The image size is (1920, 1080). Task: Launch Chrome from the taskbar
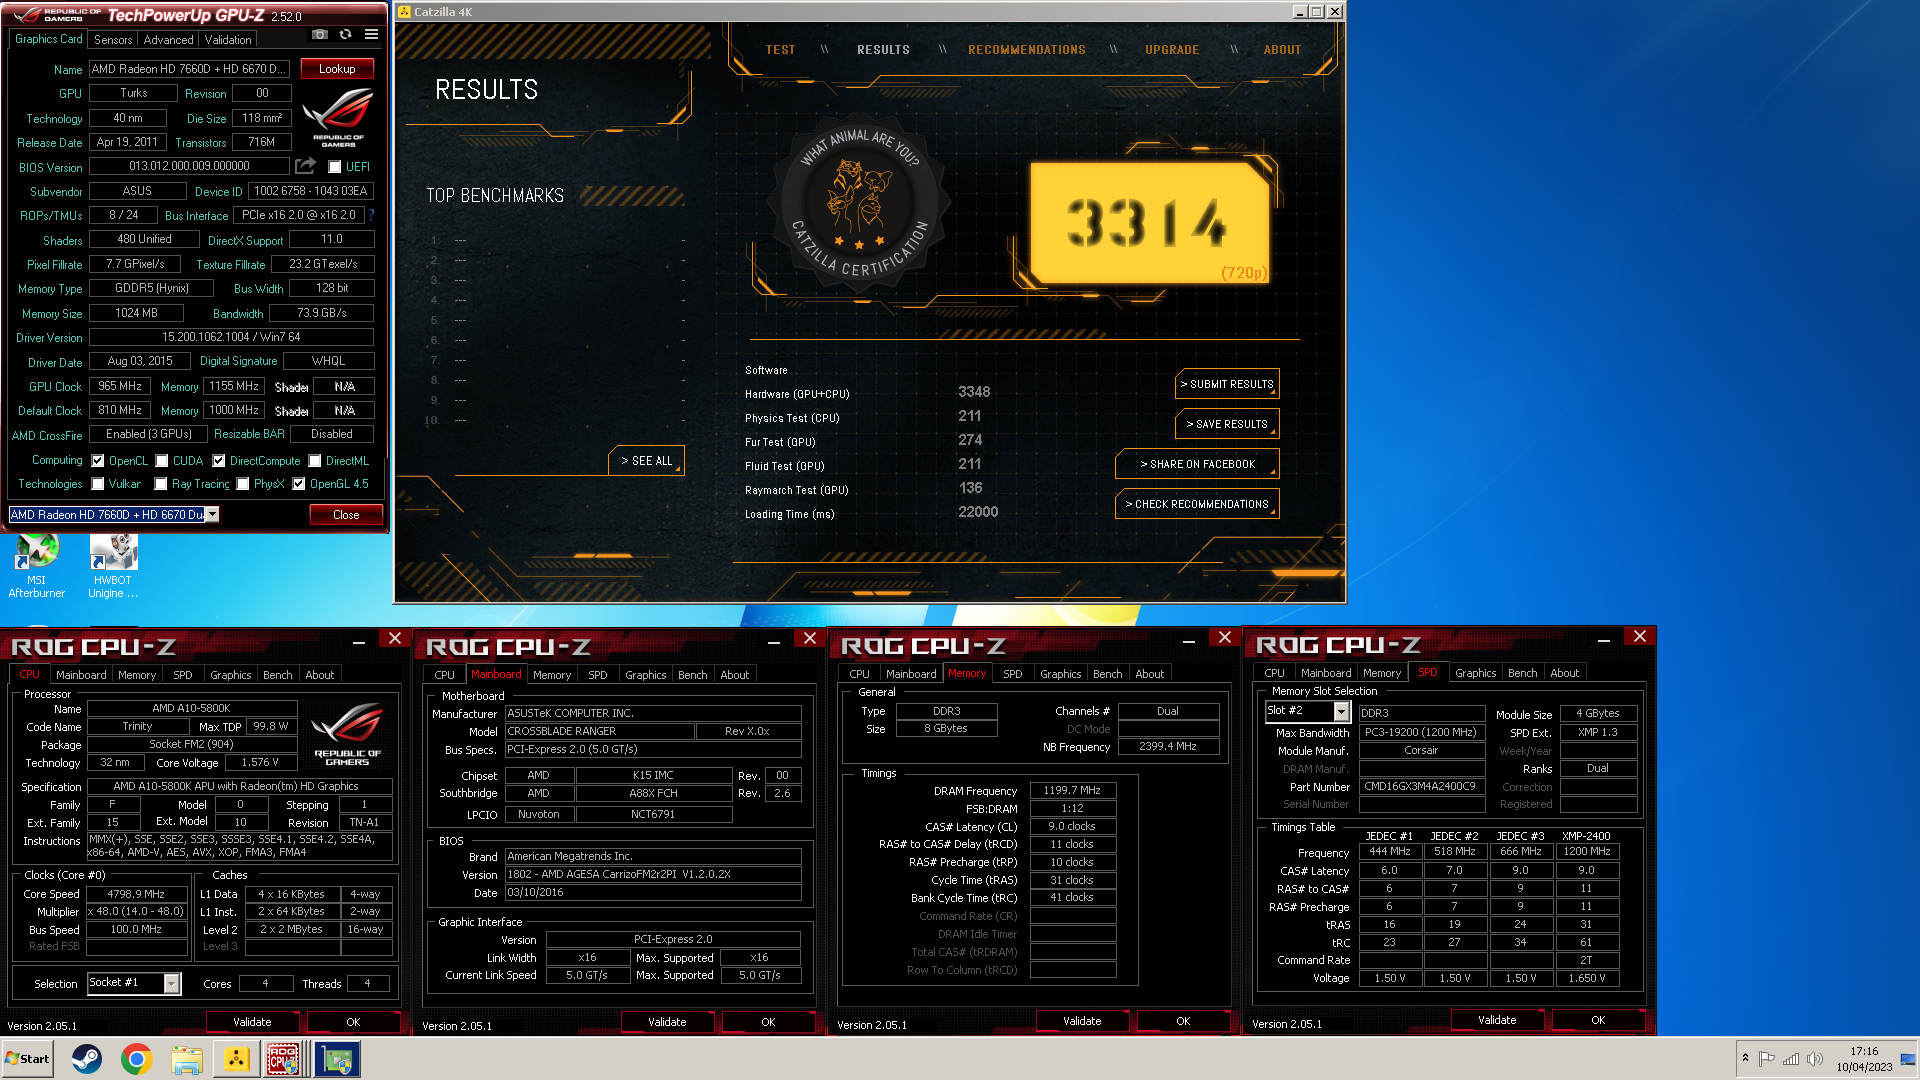(137, 1059)
